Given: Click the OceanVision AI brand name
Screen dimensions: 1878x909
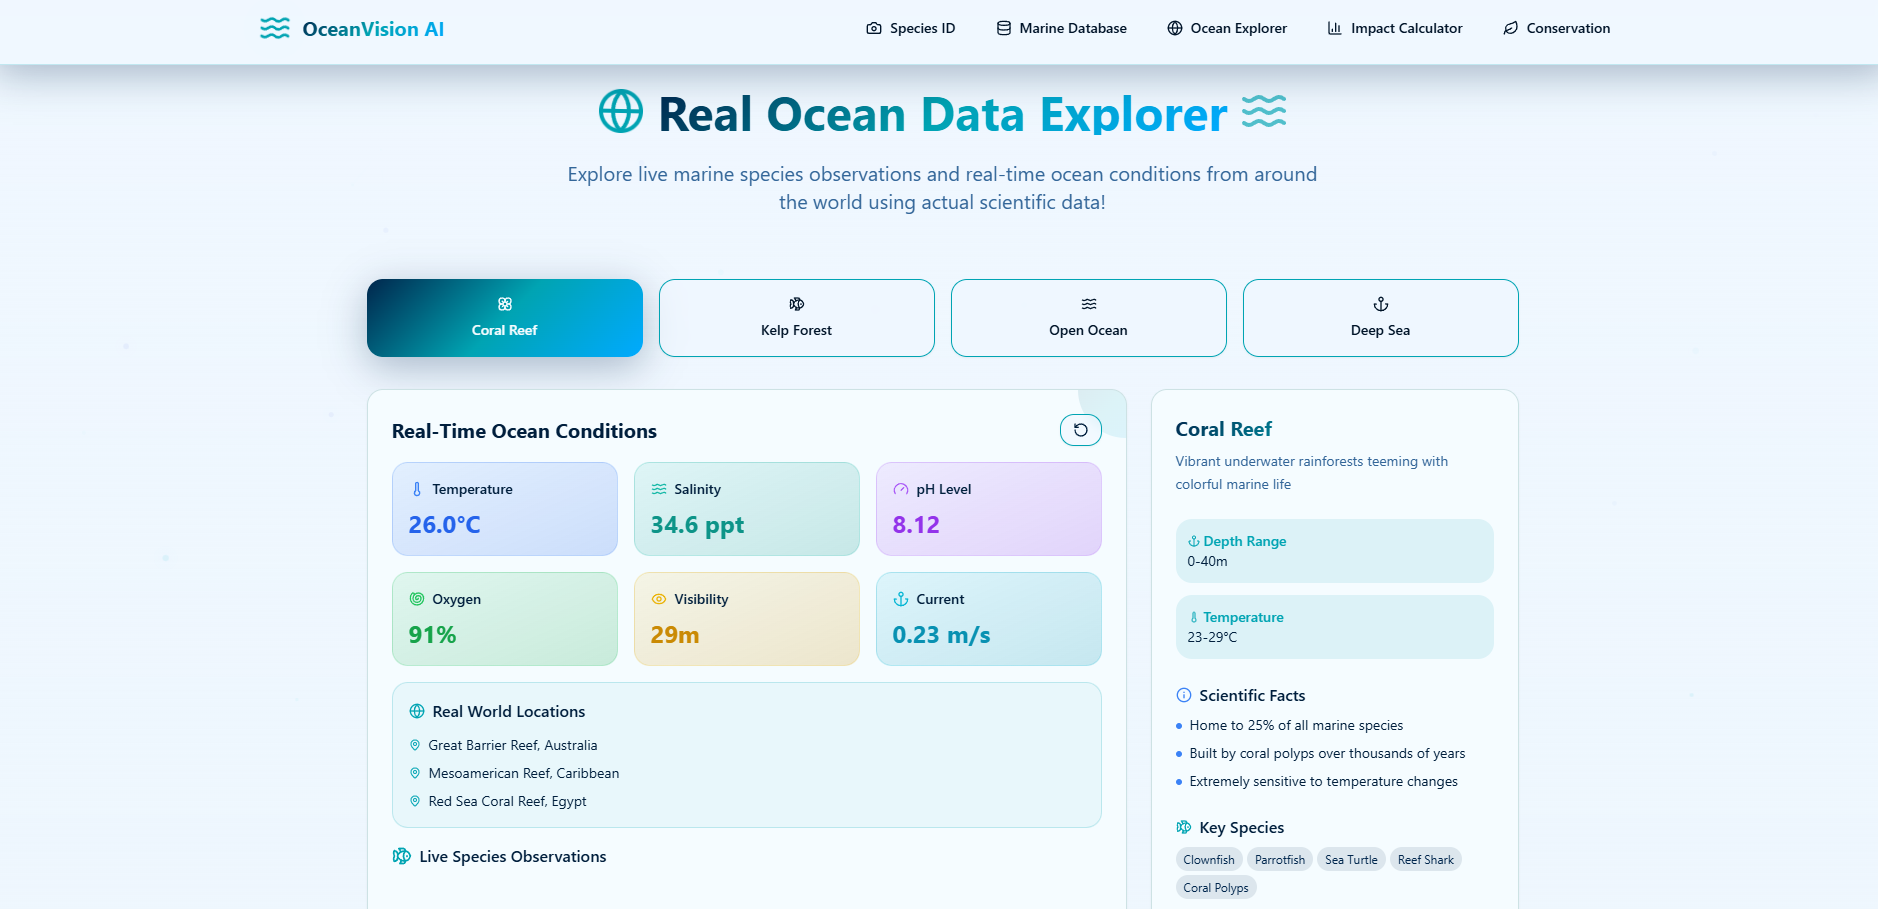Looking at the screenshot, I should pos(373,29).
